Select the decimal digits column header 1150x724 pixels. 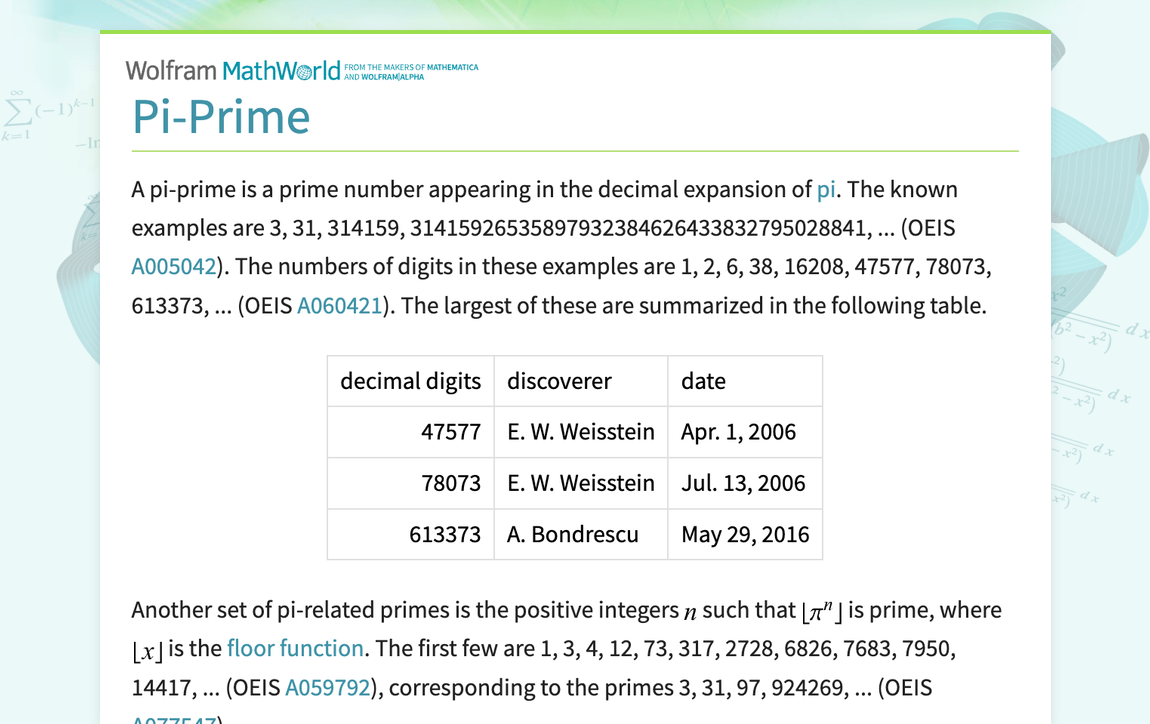point(410,381)
